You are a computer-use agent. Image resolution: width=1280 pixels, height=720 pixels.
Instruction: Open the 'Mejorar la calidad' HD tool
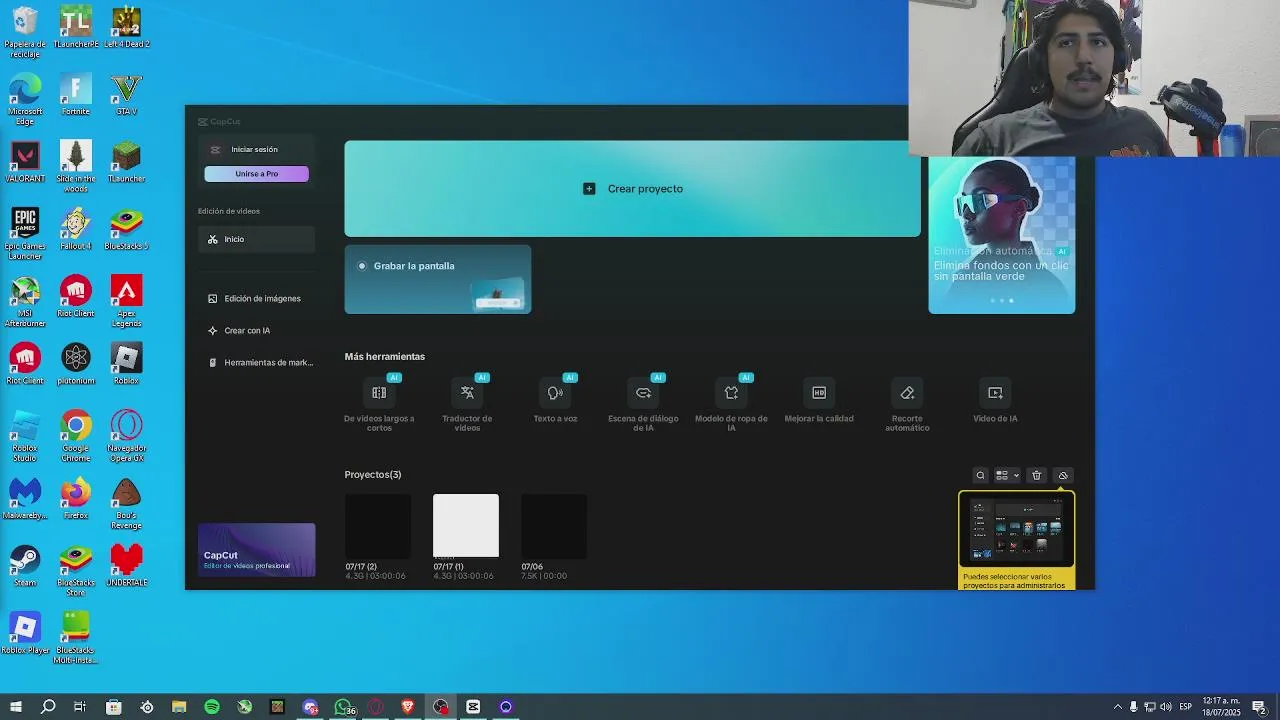tap(819, 401)
